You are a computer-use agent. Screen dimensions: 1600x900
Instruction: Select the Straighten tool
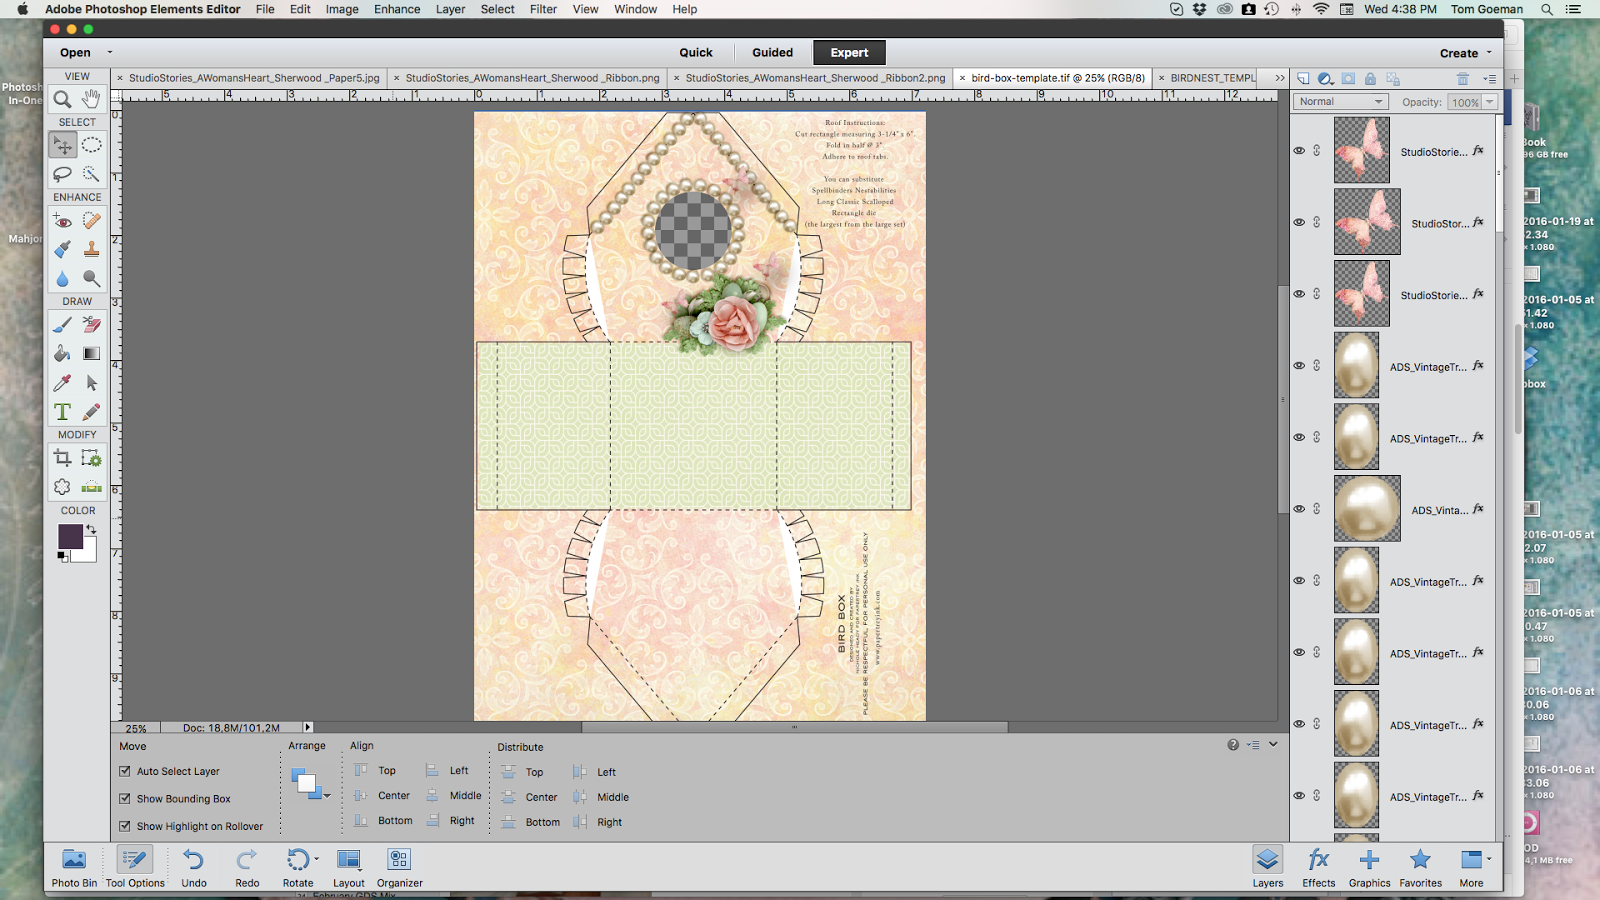tap(91, 487)
